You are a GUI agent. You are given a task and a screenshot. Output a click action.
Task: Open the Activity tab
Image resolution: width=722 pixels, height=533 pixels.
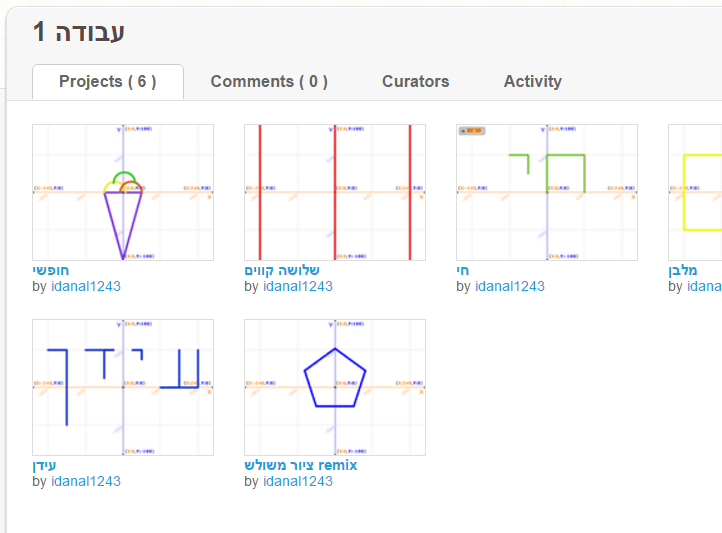pyautogui.click(x=533, y=82)
